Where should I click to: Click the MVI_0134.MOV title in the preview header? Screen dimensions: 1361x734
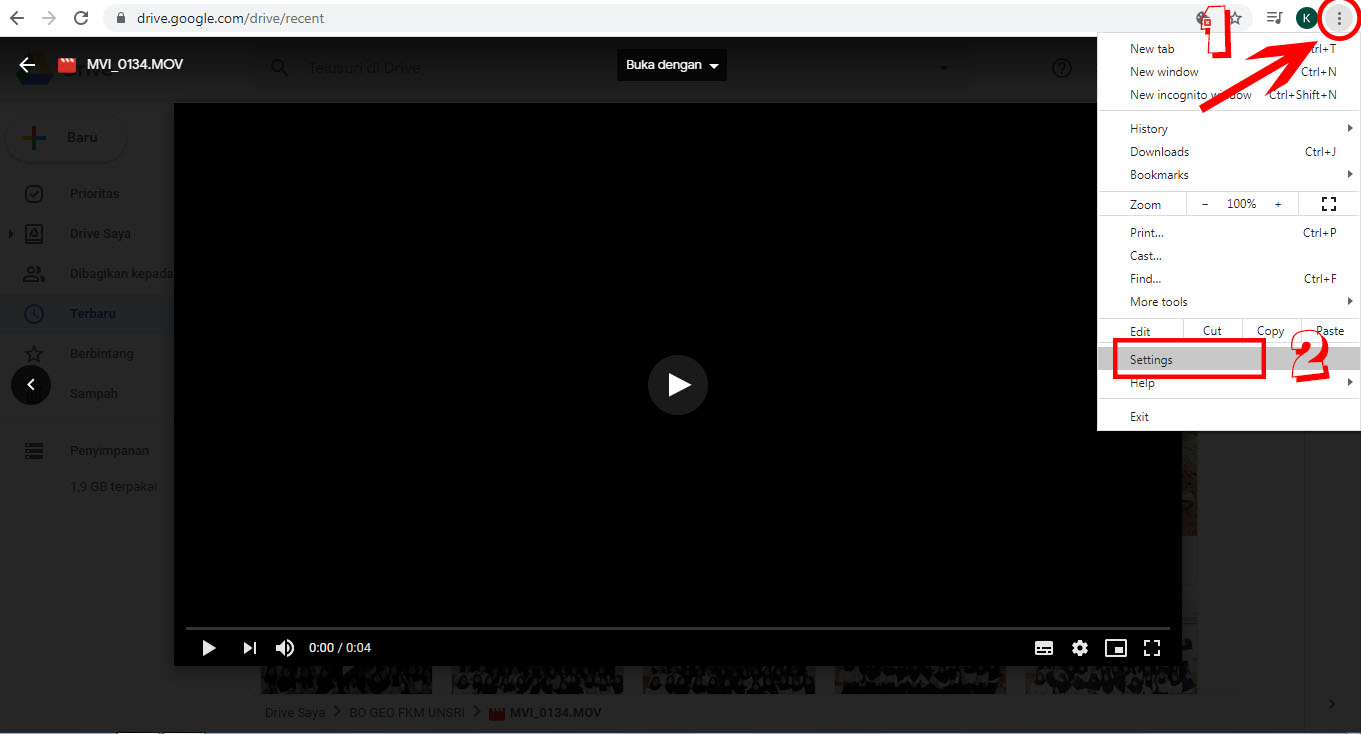pyautogui.click(x=135, y=65)
